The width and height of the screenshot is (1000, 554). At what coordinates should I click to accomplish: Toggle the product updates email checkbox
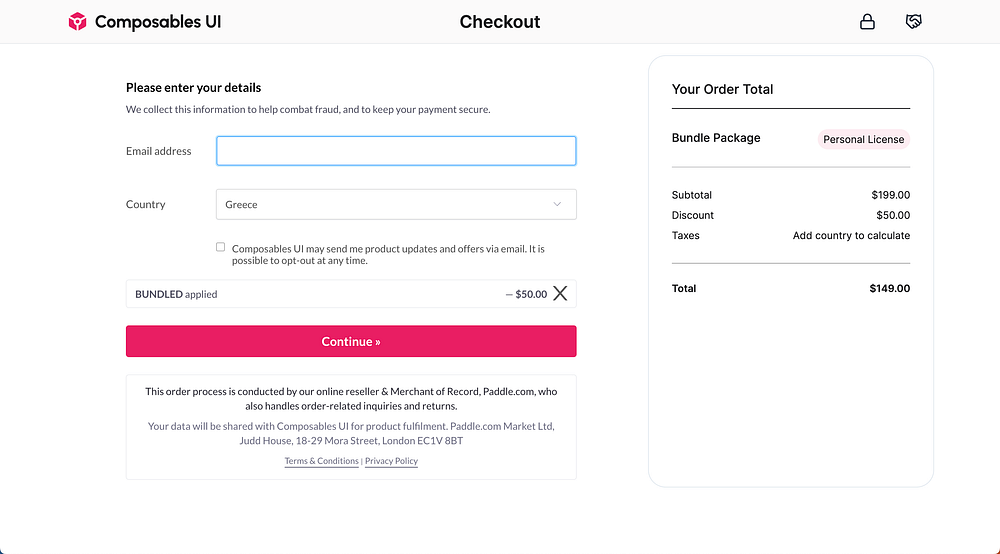[221, 247]
